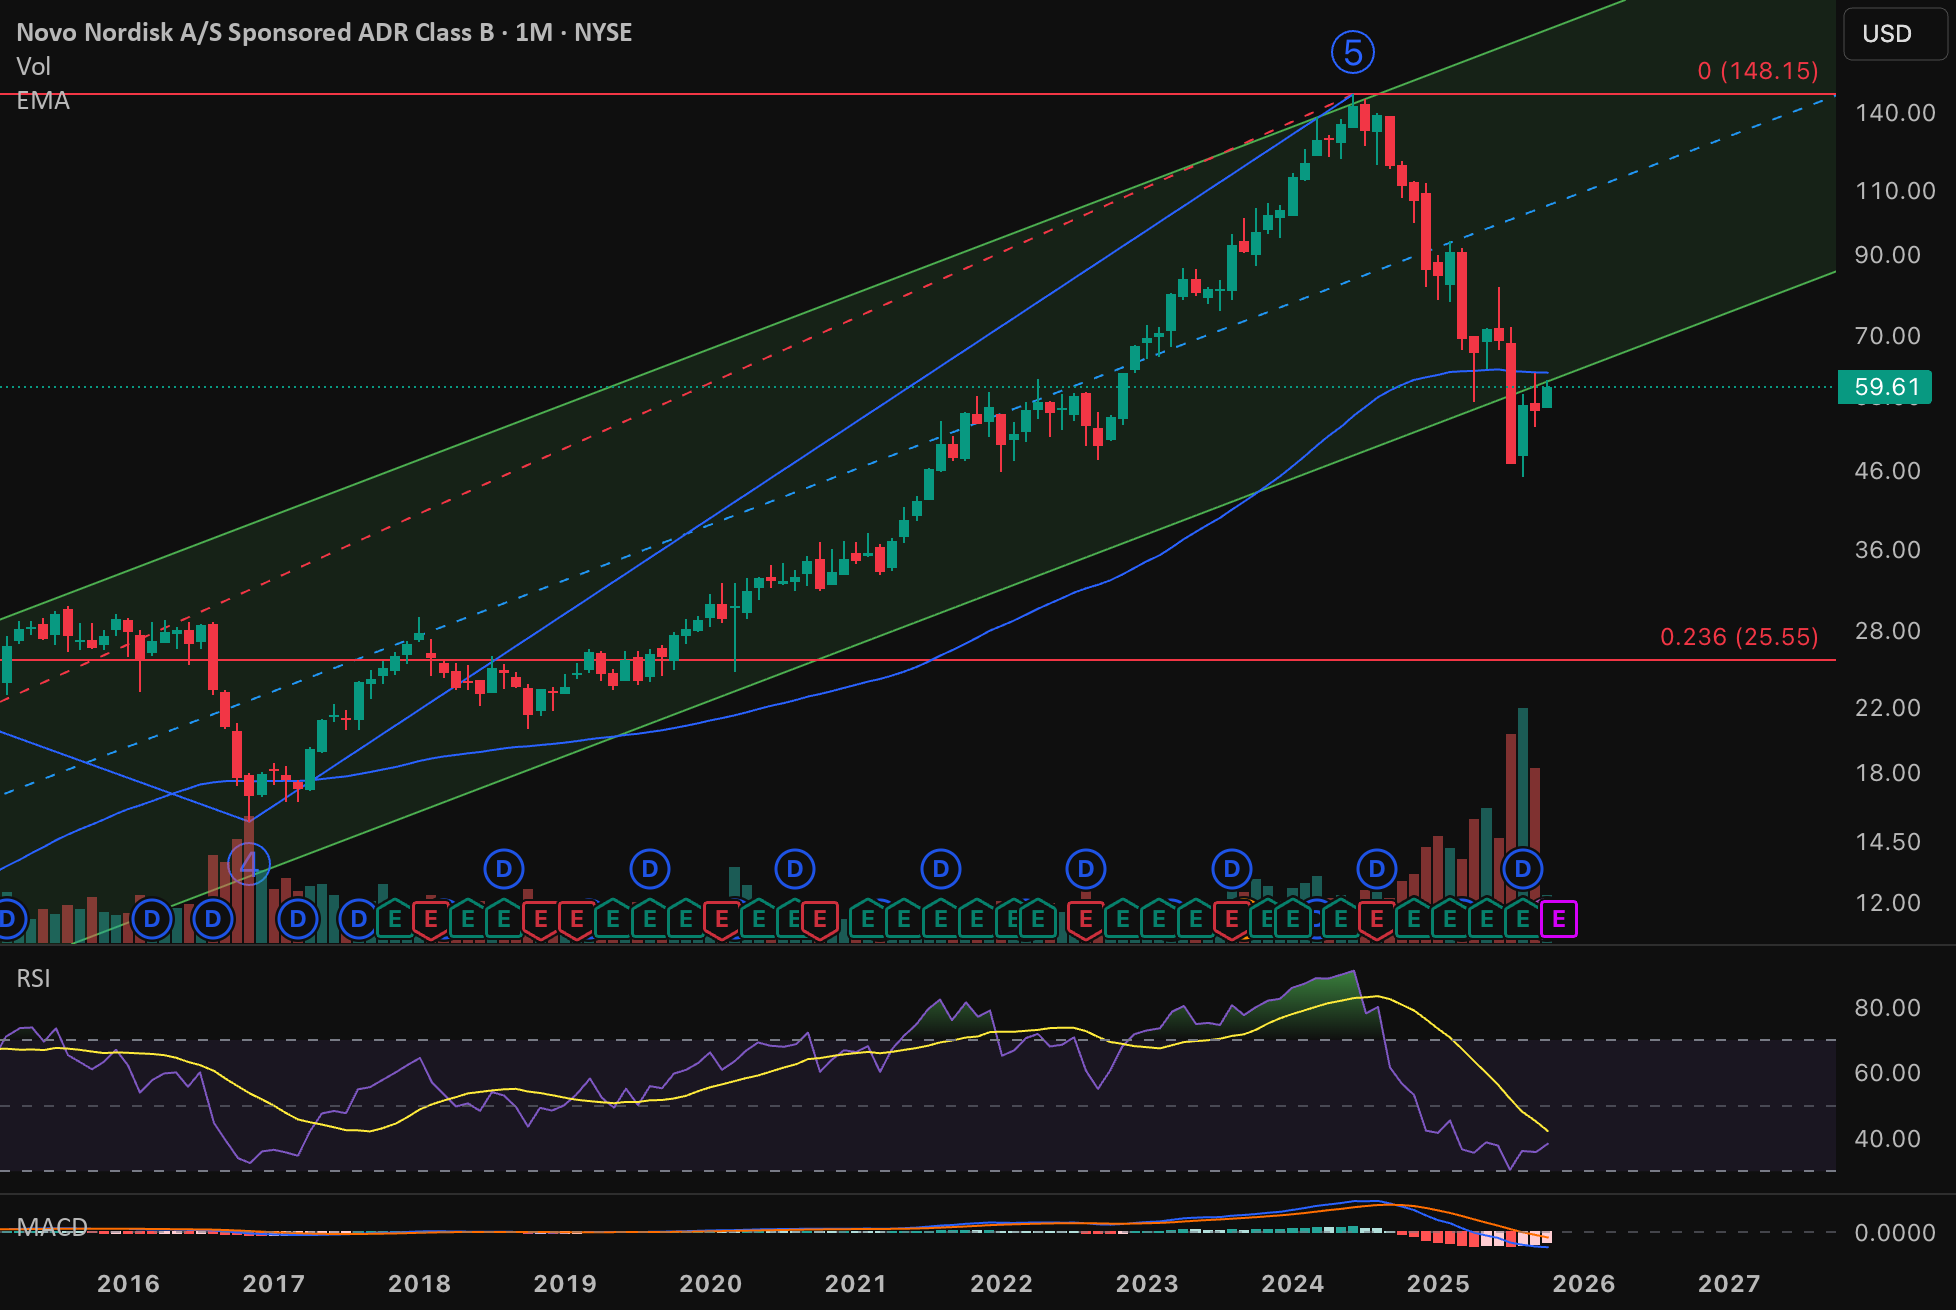The image size is (1956, 1310).
Task: Click the dividend D marker above 2020
Action: [x=795, y=869]
